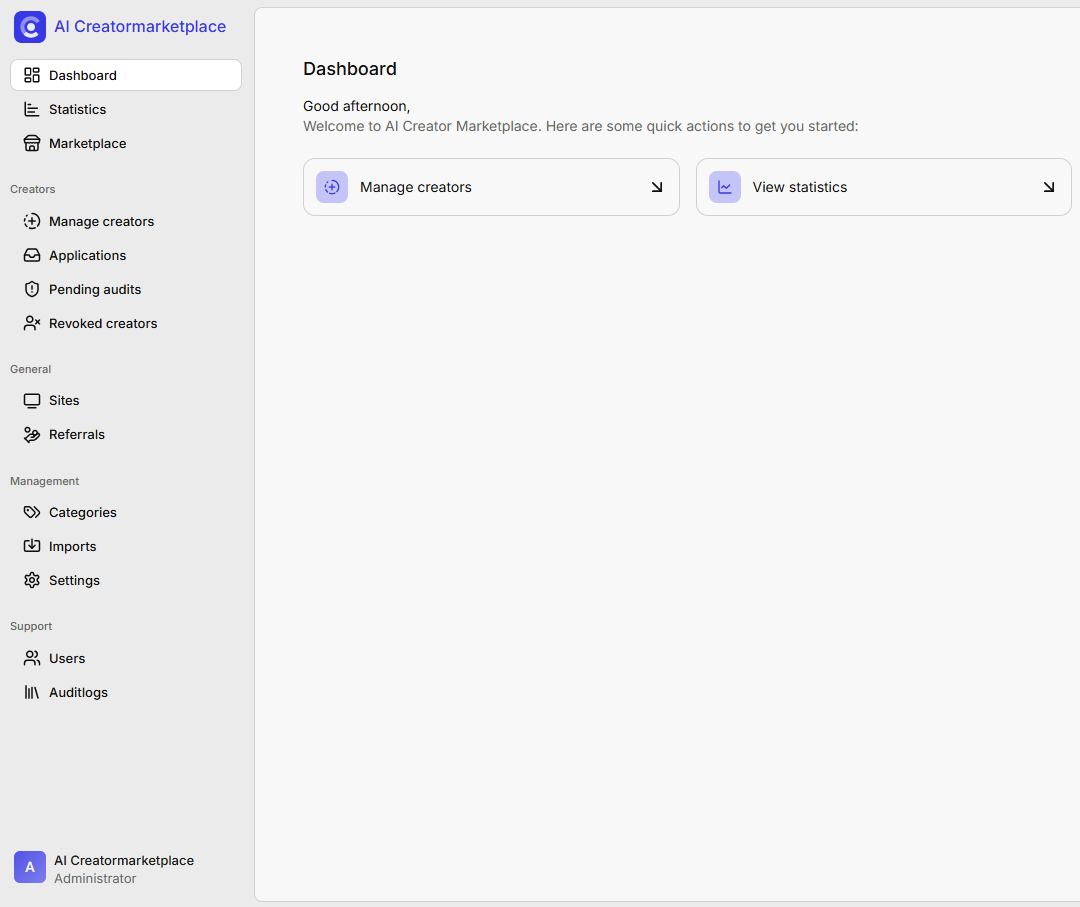Viewport: 1080px width, 907px height.
Task: Click the Categories tags icon
Action: [x=31, y=512]
